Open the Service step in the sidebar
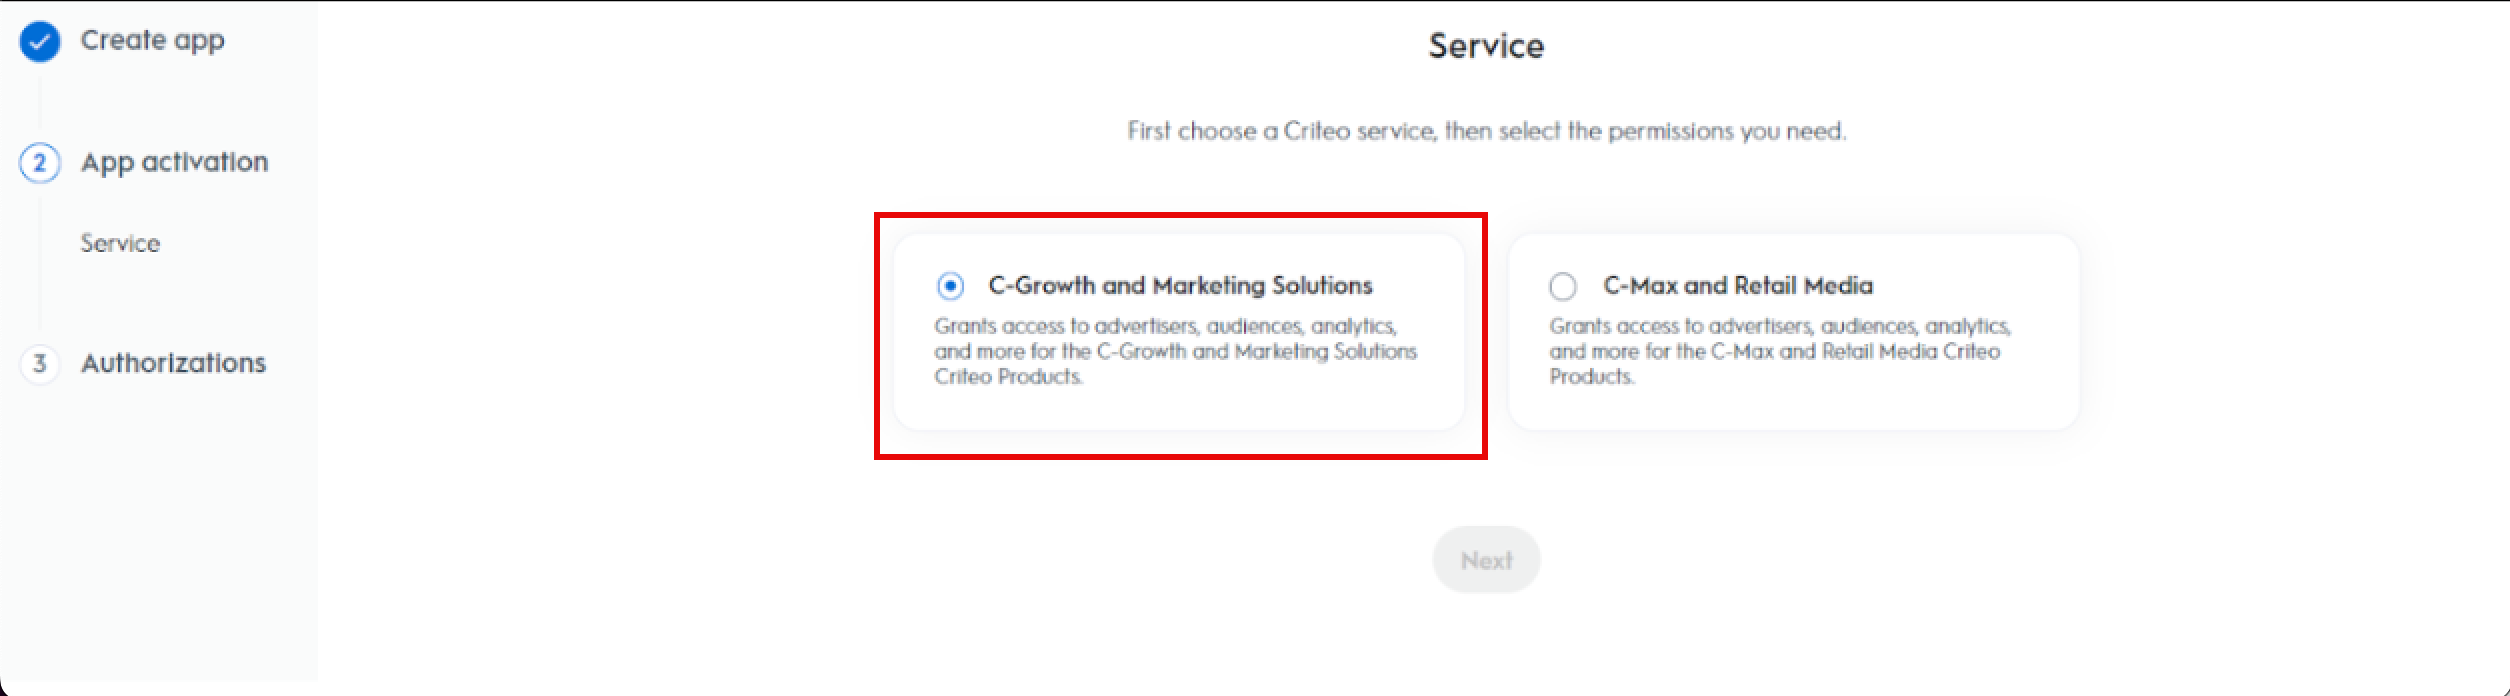Viewport: 2510px width, 696px height. pyautogui.click(x=119, y=243)
